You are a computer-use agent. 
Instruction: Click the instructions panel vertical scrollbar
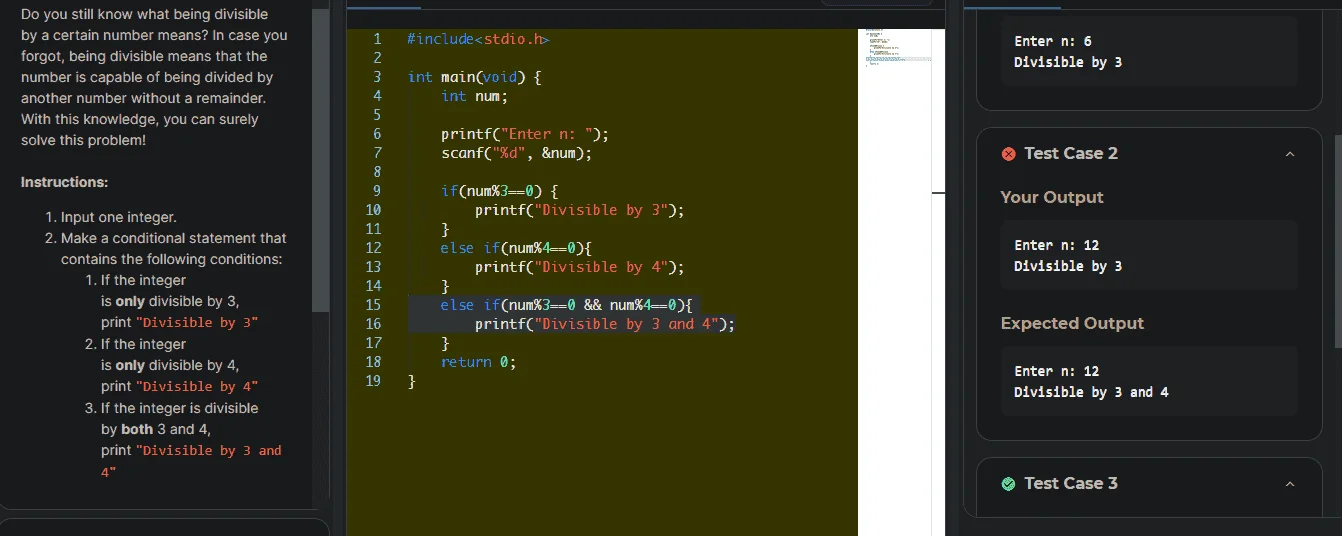pyautogui.click(x=321, y=160)
